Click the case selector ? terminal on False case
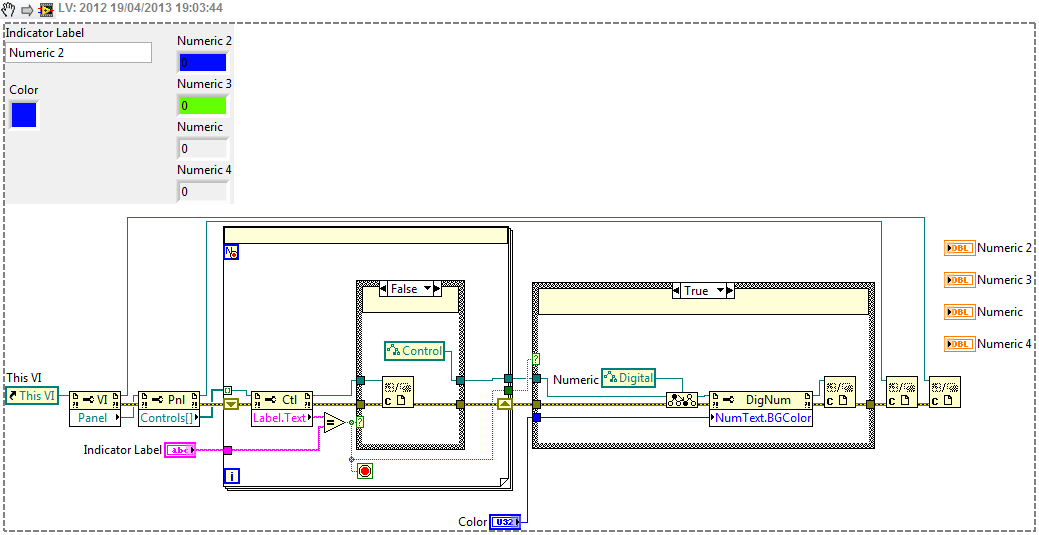The height and width of the screenshot is (535, 1039). click(x=360, y=423)
